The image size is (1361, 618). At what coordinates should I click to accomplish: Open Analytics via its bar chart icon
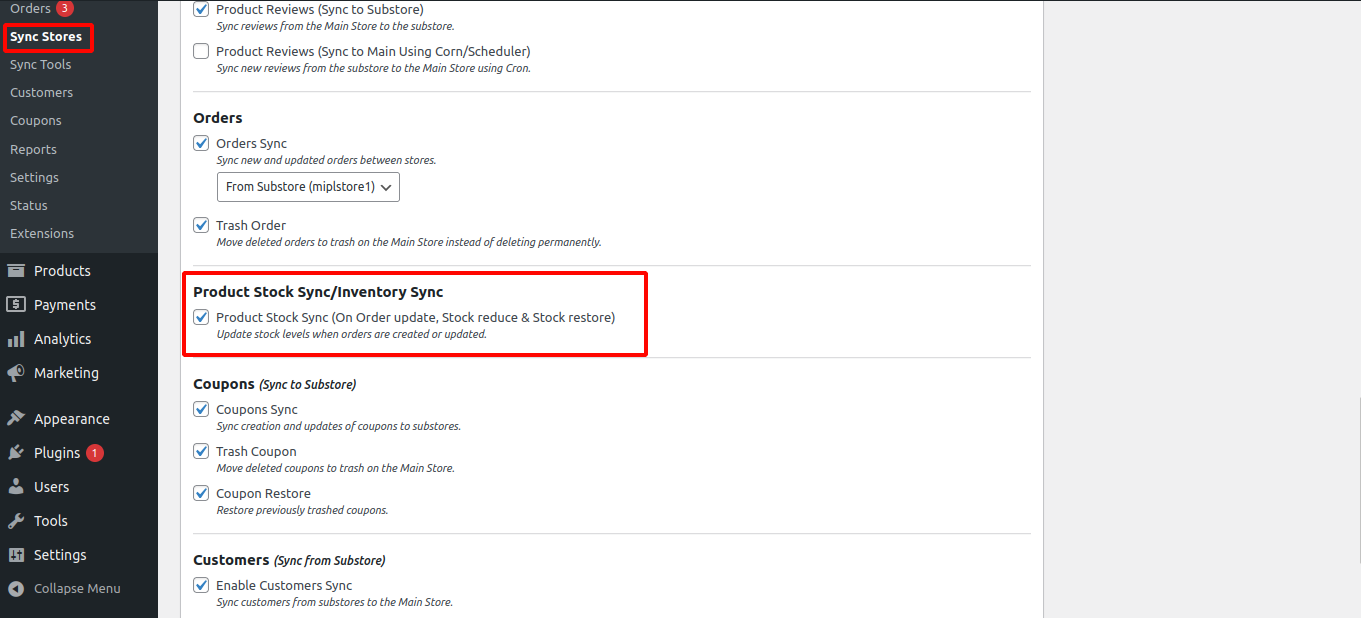pyautogui.click(x=16, y=339)
